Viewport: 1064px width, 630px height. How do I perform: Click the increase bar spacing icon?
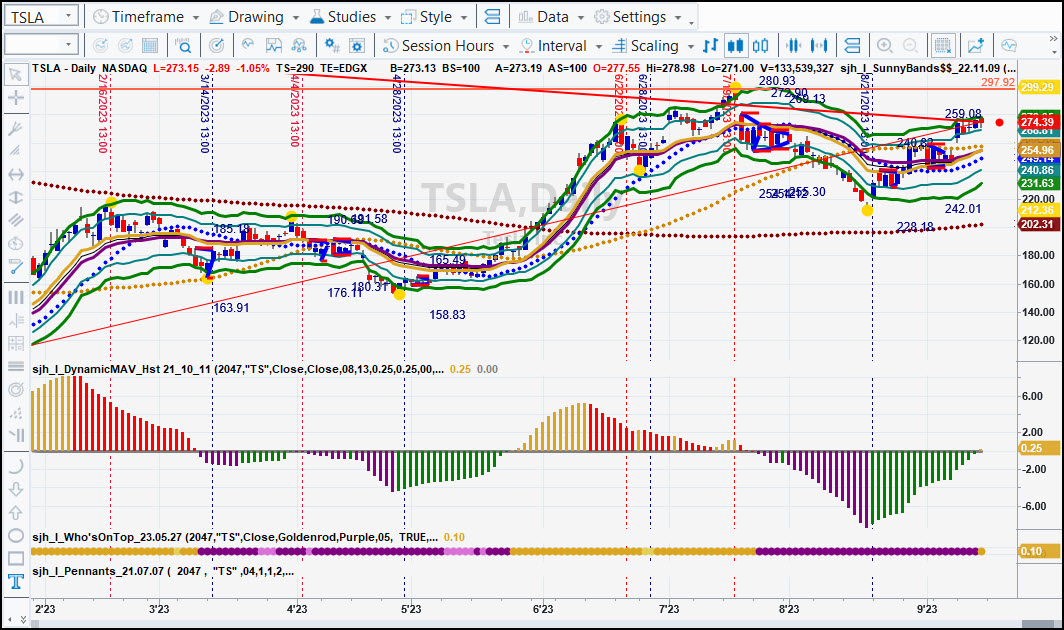coord(819,45)
